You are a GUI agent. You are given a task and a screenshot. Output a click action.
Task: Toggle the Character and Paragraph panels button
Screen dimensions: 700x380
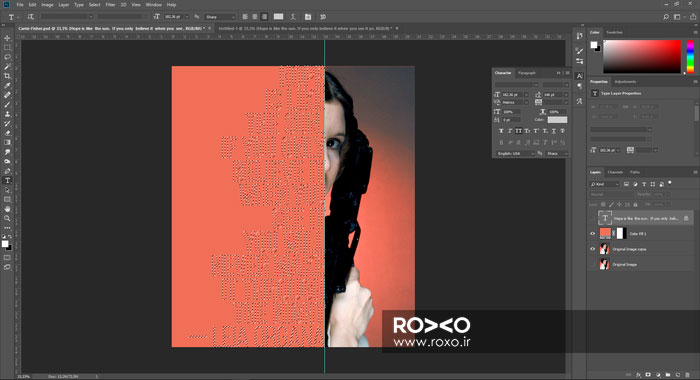point(308,17)
